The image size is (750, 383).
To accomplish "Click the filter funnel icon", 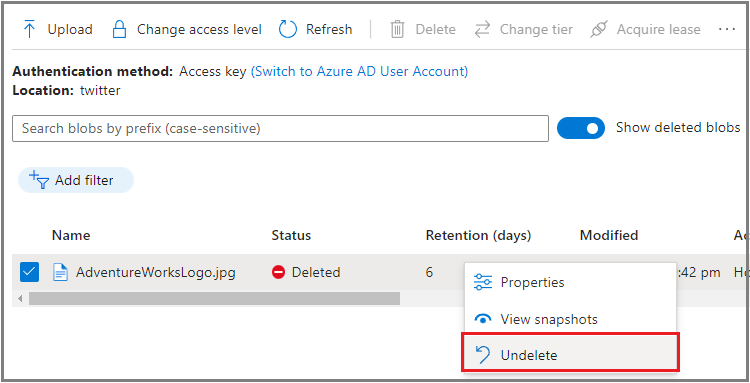I will click(x=39, y=180).
